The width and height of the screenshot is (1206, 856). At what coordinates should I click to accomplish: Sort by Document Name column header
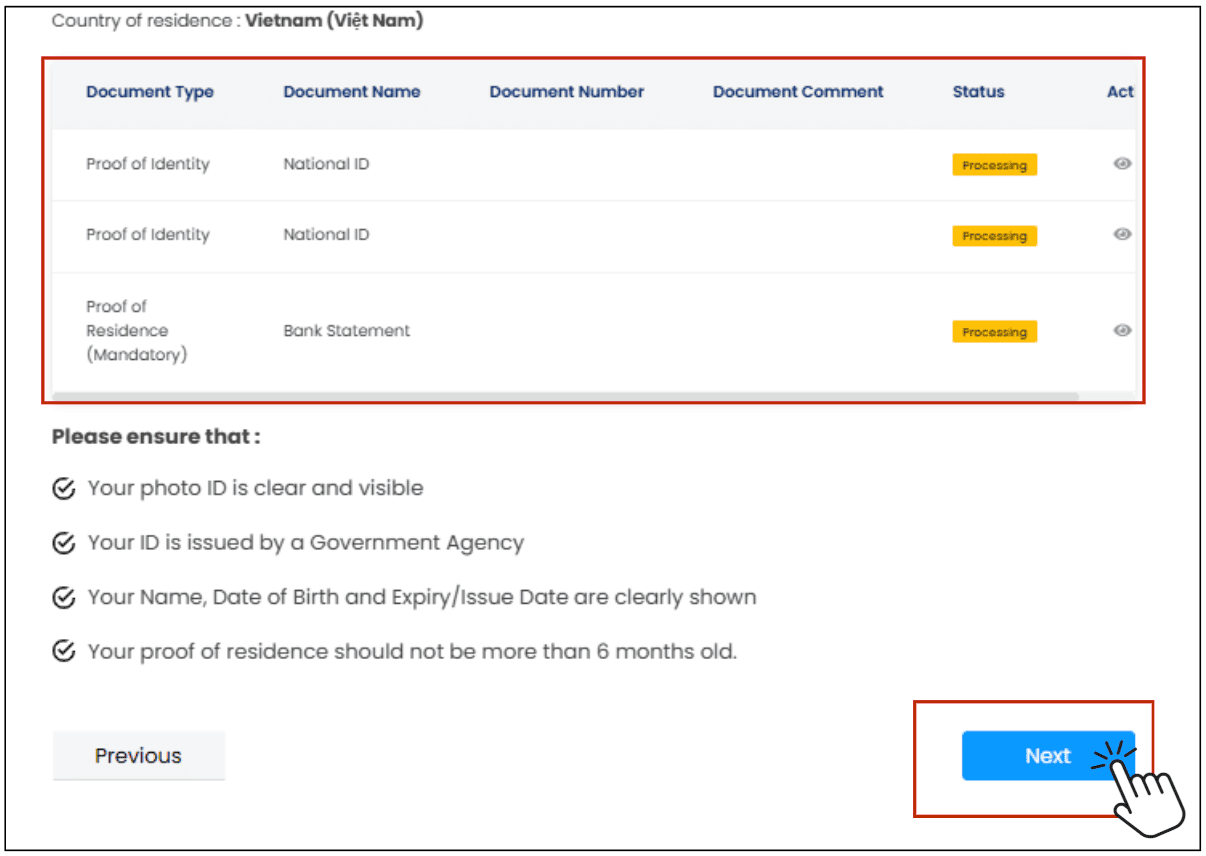352,92
